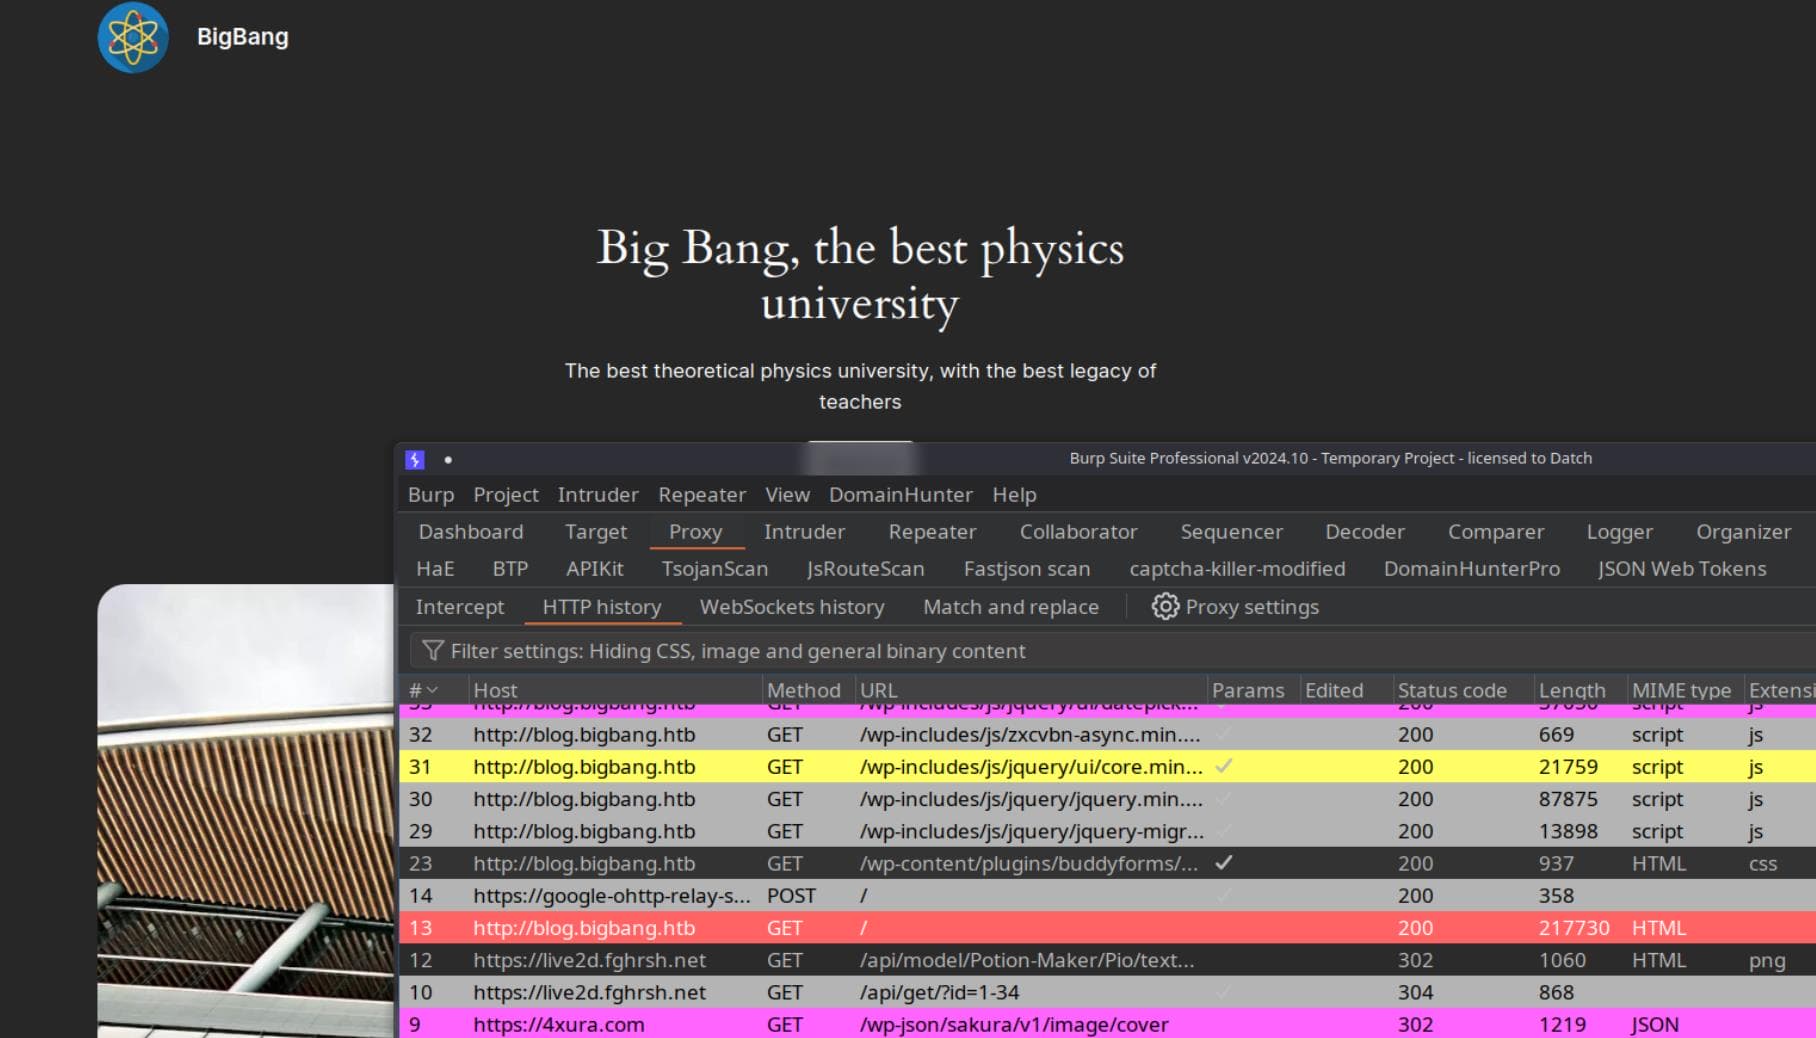Open the WebSockets history sub-tab

(x=792, y=607)
